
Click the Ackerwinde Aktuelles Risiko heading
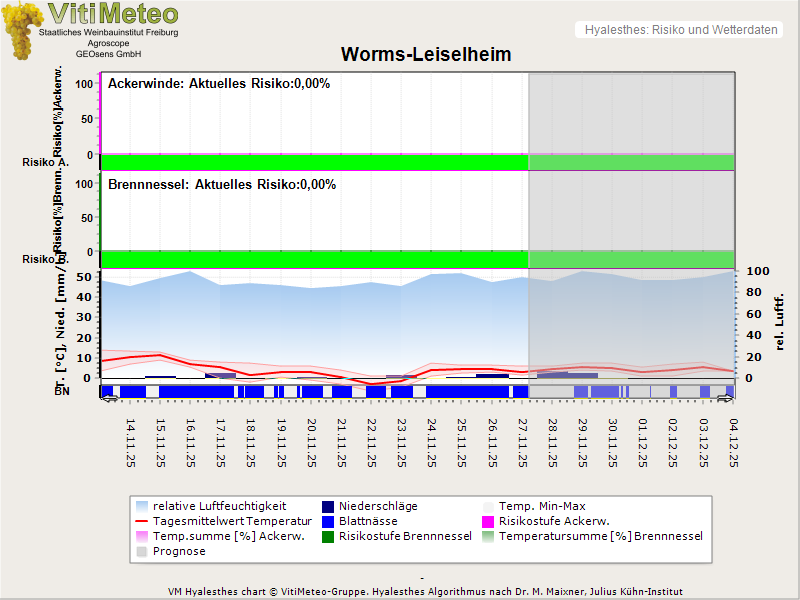tap(219, 84)
